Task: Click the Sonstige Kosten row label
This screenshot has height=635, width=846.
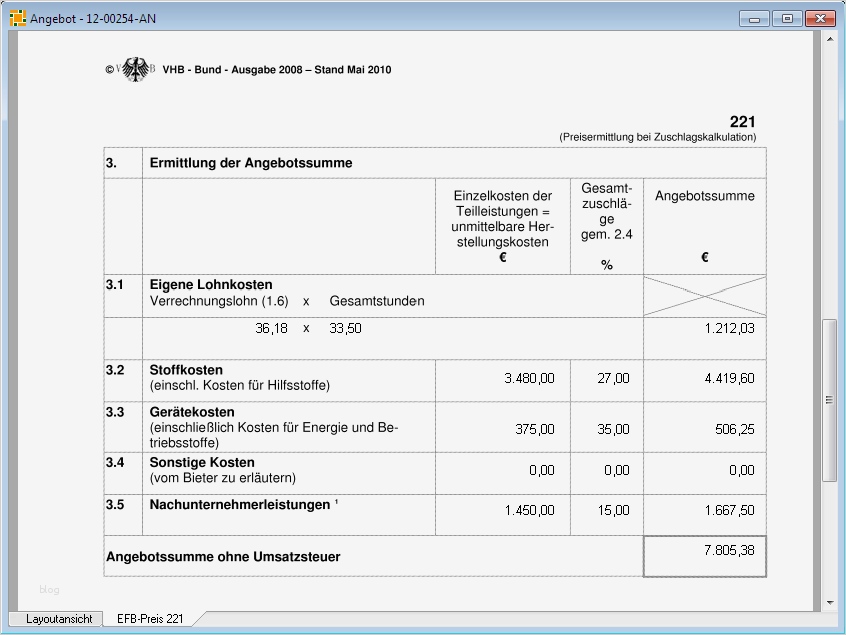Action: [202, 462]
